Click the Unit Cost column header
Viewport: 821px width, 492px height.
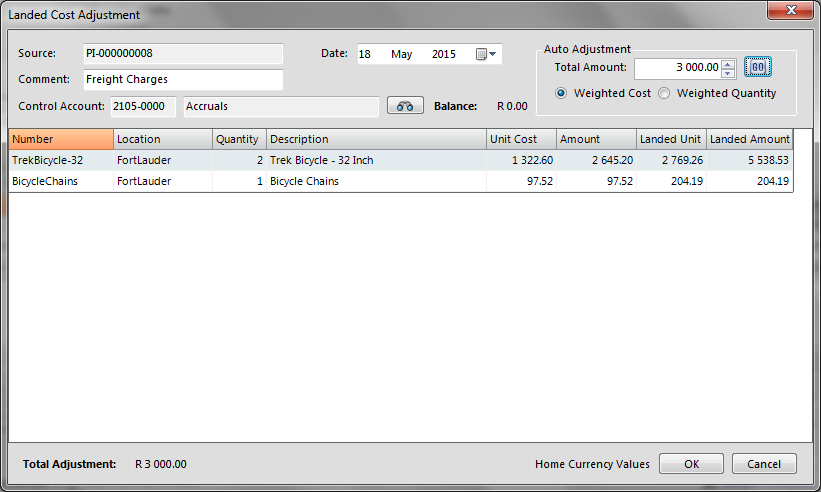(x=520, y=139)
